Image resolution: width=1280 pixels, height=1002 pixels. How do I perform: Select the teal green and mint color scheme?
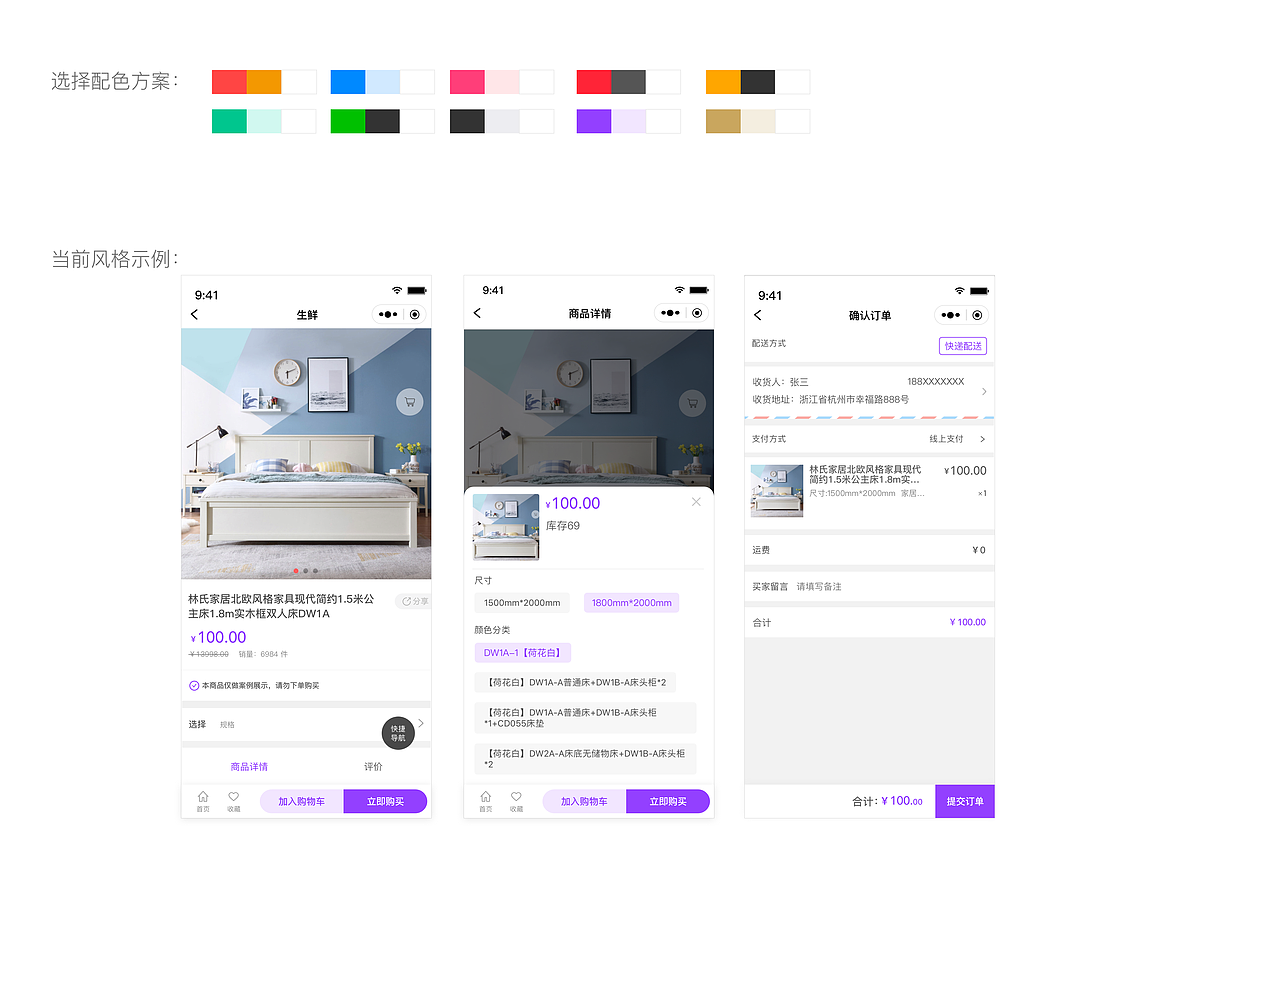[264, 121]
